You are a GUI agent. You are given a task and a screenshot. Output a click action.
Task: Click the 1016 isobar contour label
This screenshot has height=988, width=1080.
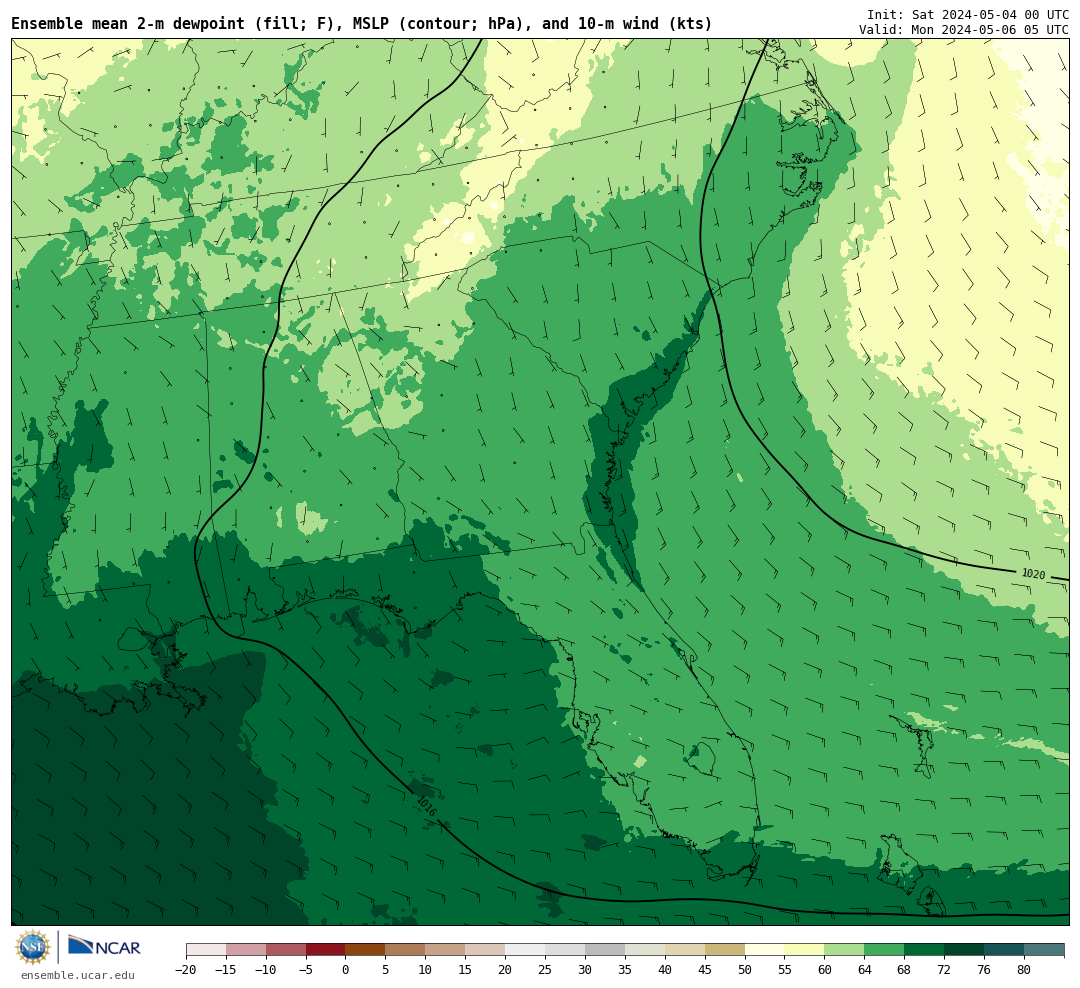(427, 807)
